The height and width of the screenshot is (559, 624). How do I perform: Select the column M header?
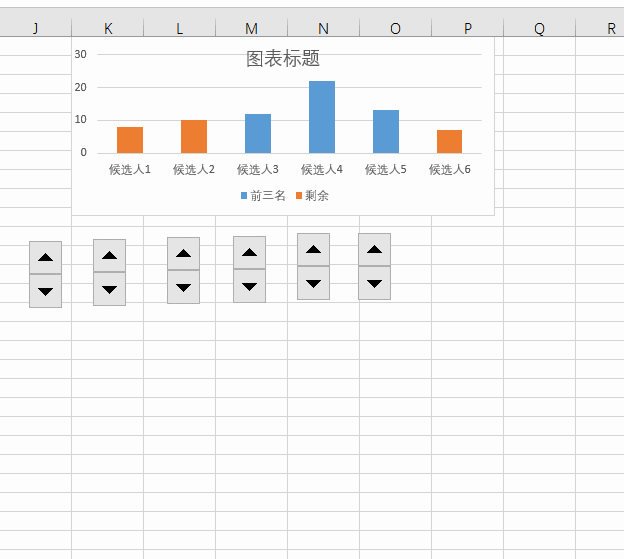point(252,28)
